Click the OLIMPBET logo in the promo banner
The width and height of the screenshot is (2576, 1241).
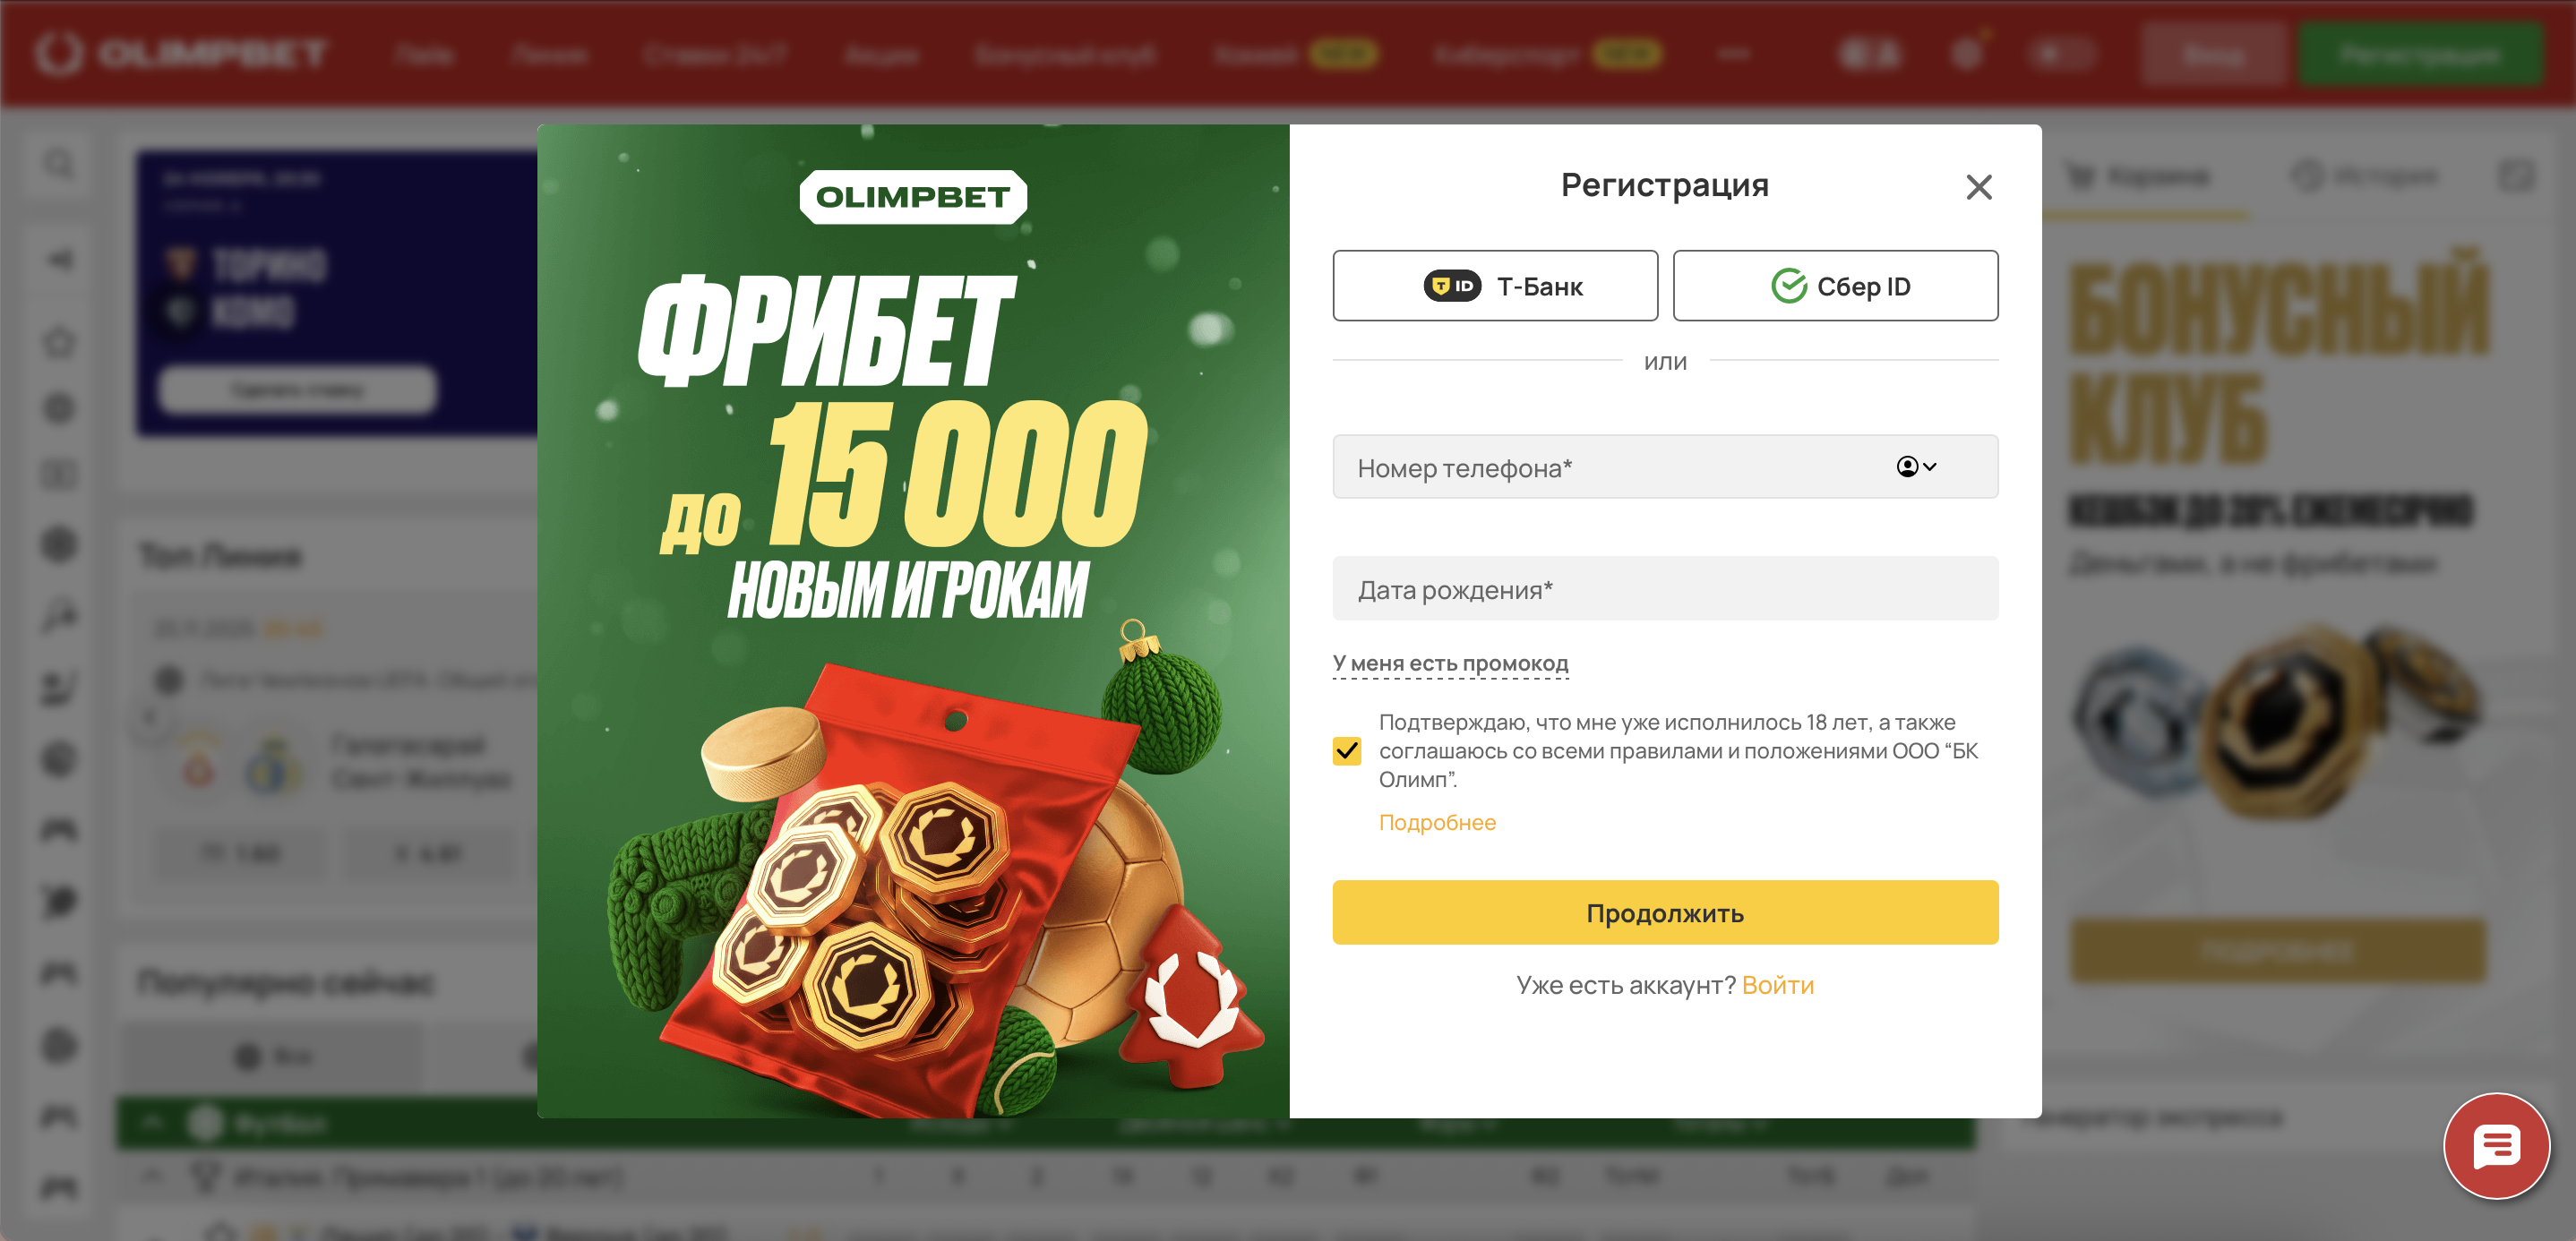coord(913,197)
